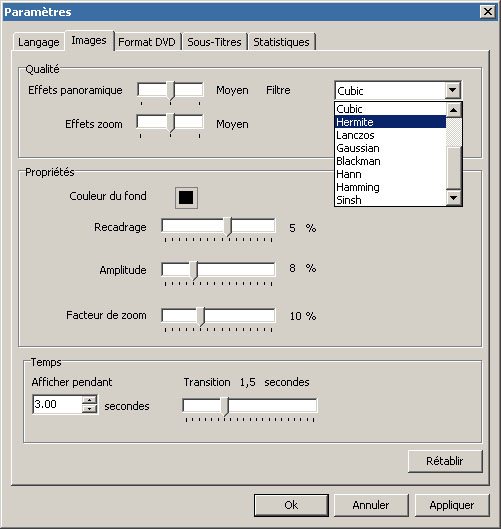
Task: Decrease Afficher pendant with the down spinner
Action: (89, 409)
